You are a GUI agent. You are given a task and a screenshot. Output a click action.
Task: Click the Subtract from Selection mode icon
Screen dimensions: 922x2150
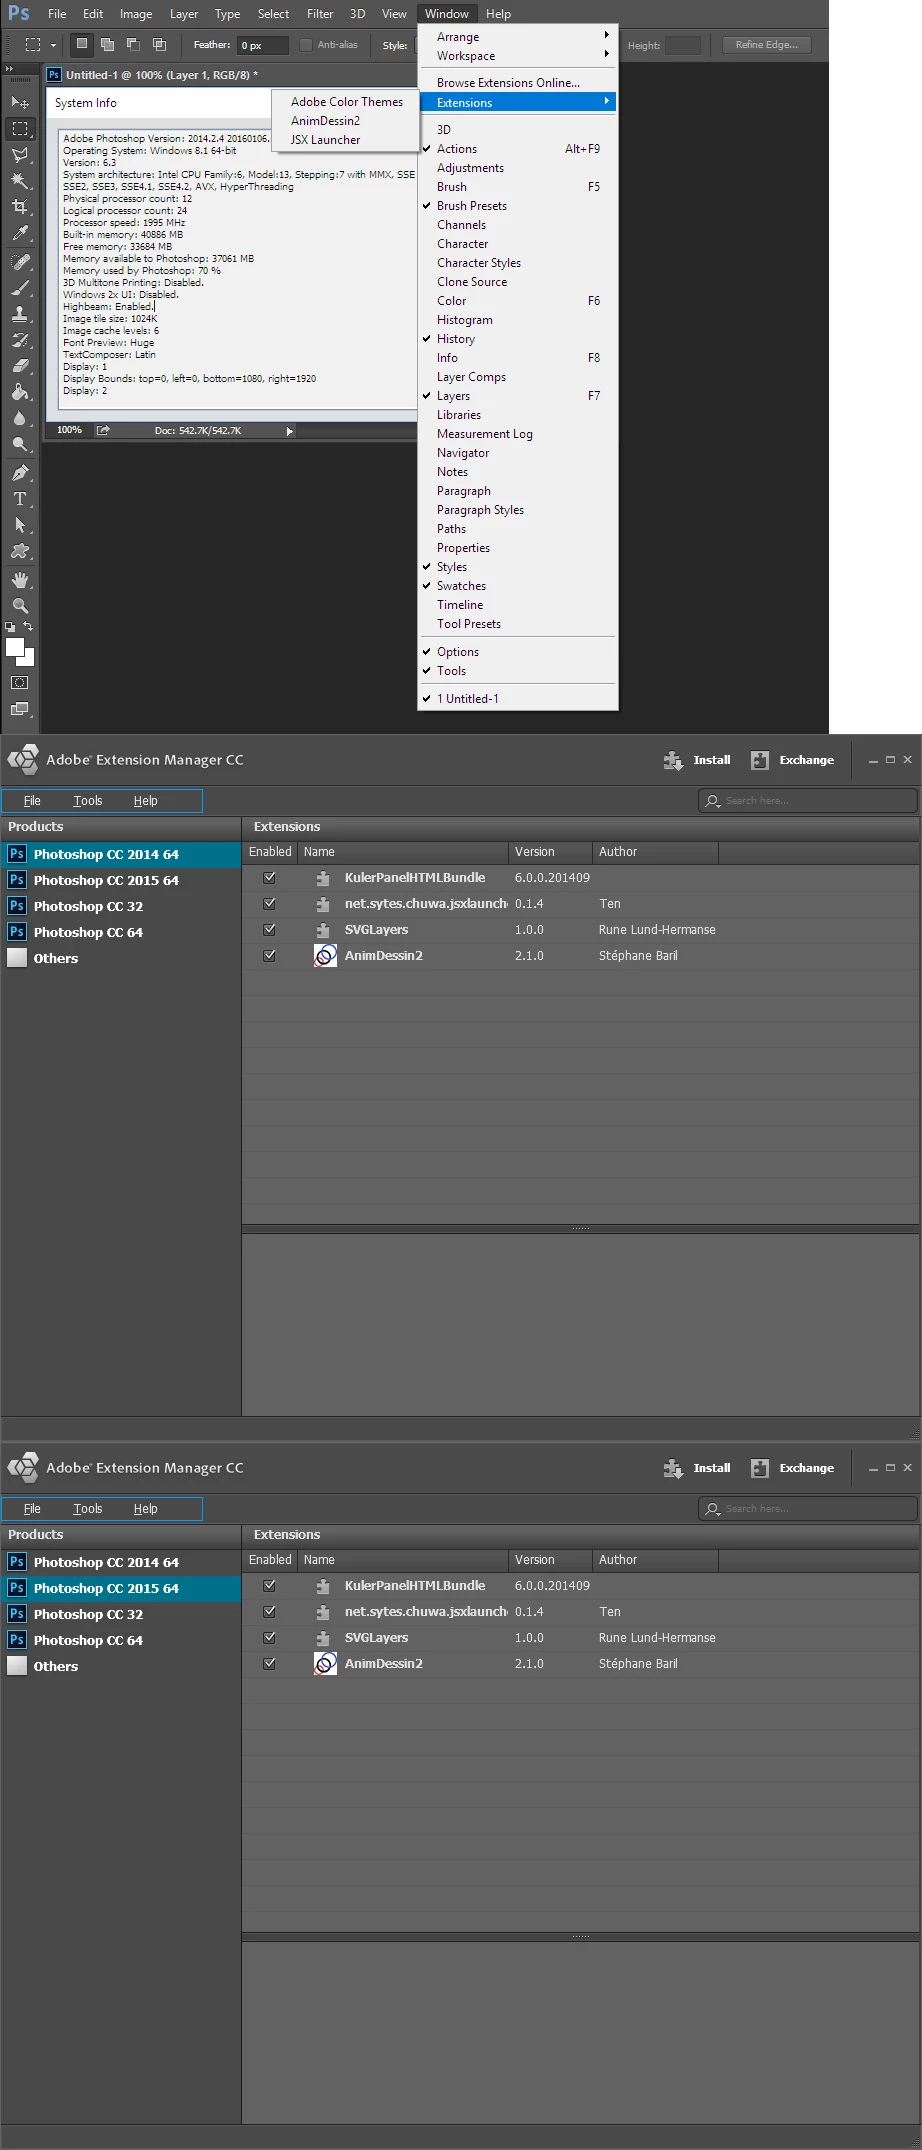click(133, 44)
